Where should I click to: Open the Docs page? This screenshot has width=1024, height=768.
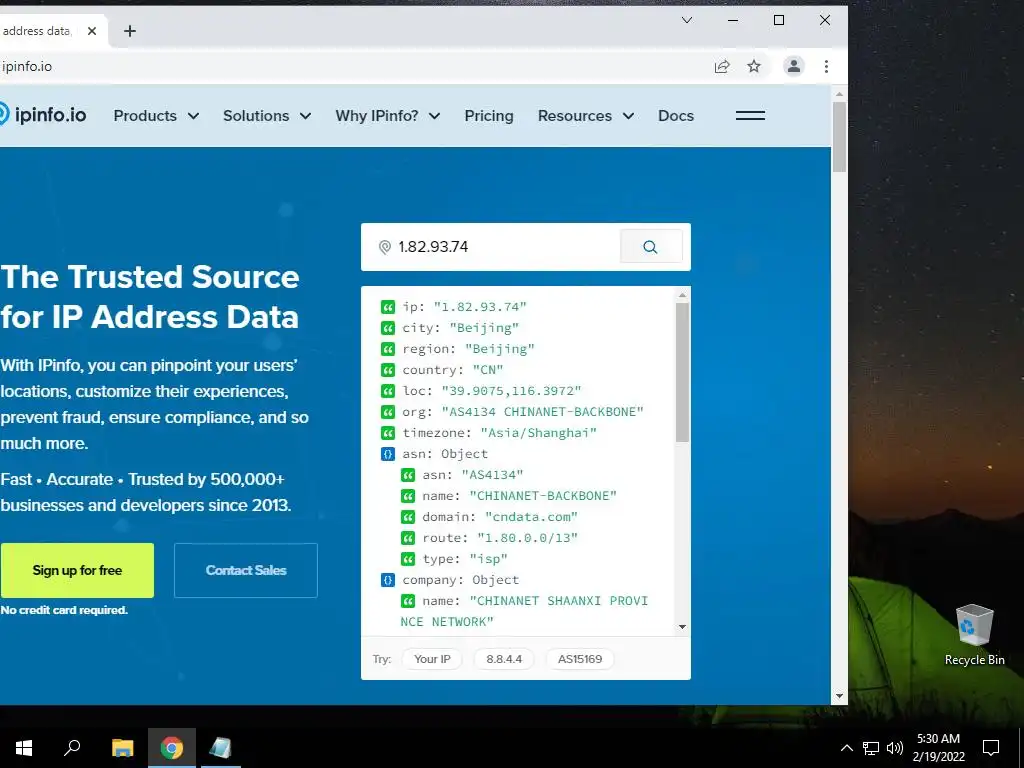pyautogui.click(x=676, y=116)
